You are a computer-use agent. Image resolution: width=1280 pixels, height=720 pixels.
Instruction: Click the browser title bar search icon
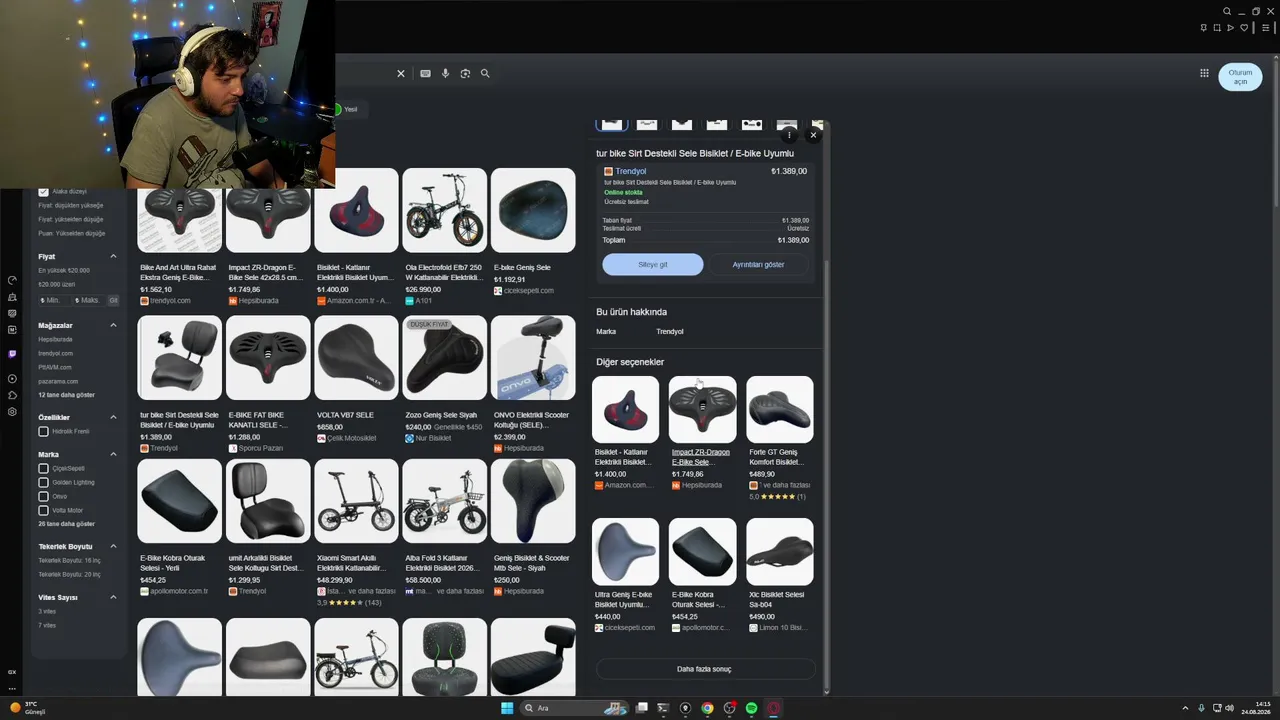1227,12
